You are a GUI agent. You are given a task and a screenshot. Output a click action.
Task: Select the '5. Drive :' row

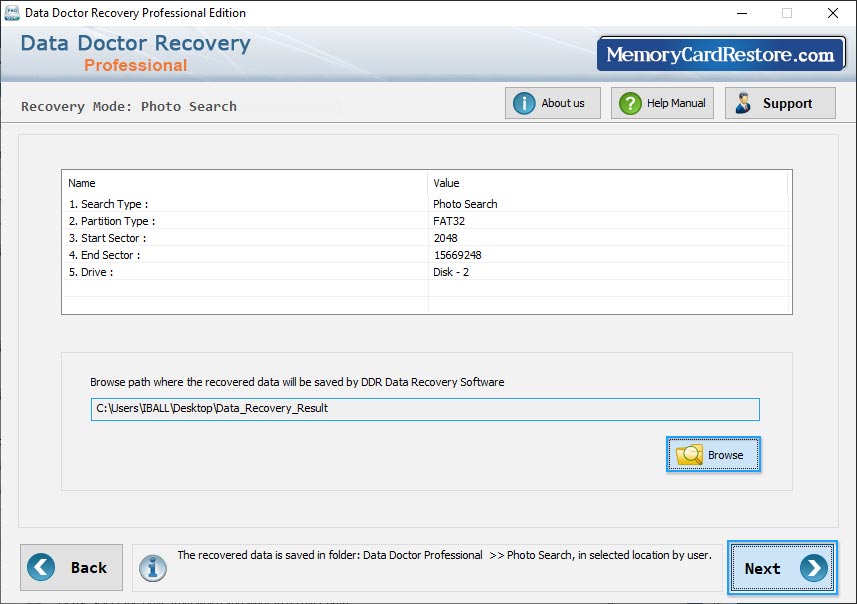(x=425, y=272)
